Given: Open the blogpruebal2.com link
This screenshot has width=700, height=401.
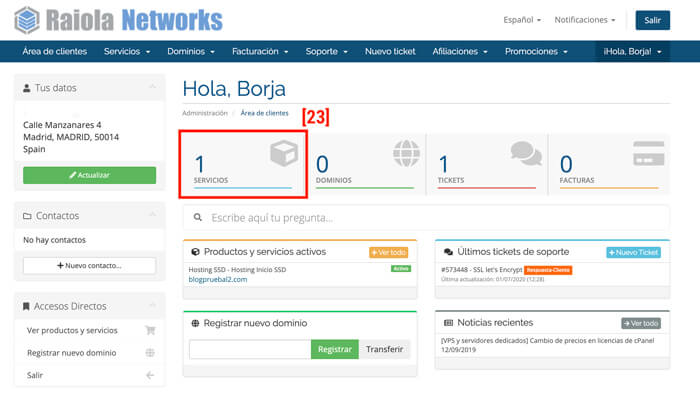Looking at the screenshot, I should pyautogui.click(x=218, y=280).
